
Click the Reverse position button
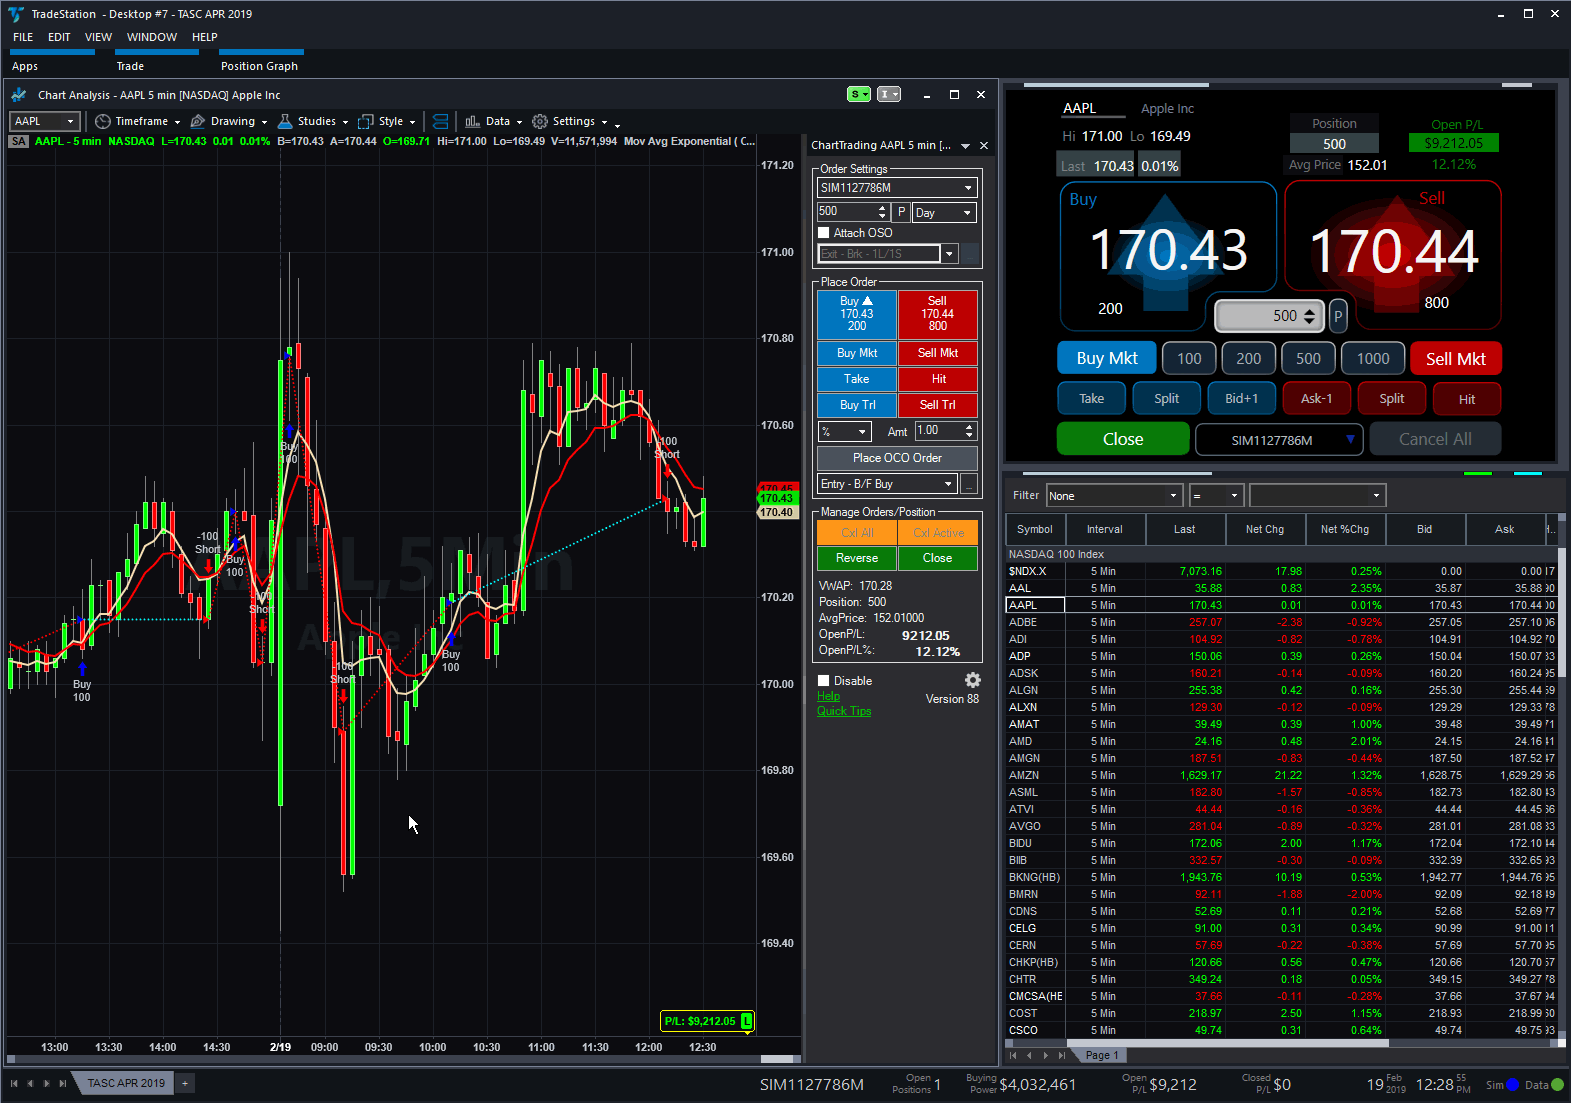click(857, 558)
